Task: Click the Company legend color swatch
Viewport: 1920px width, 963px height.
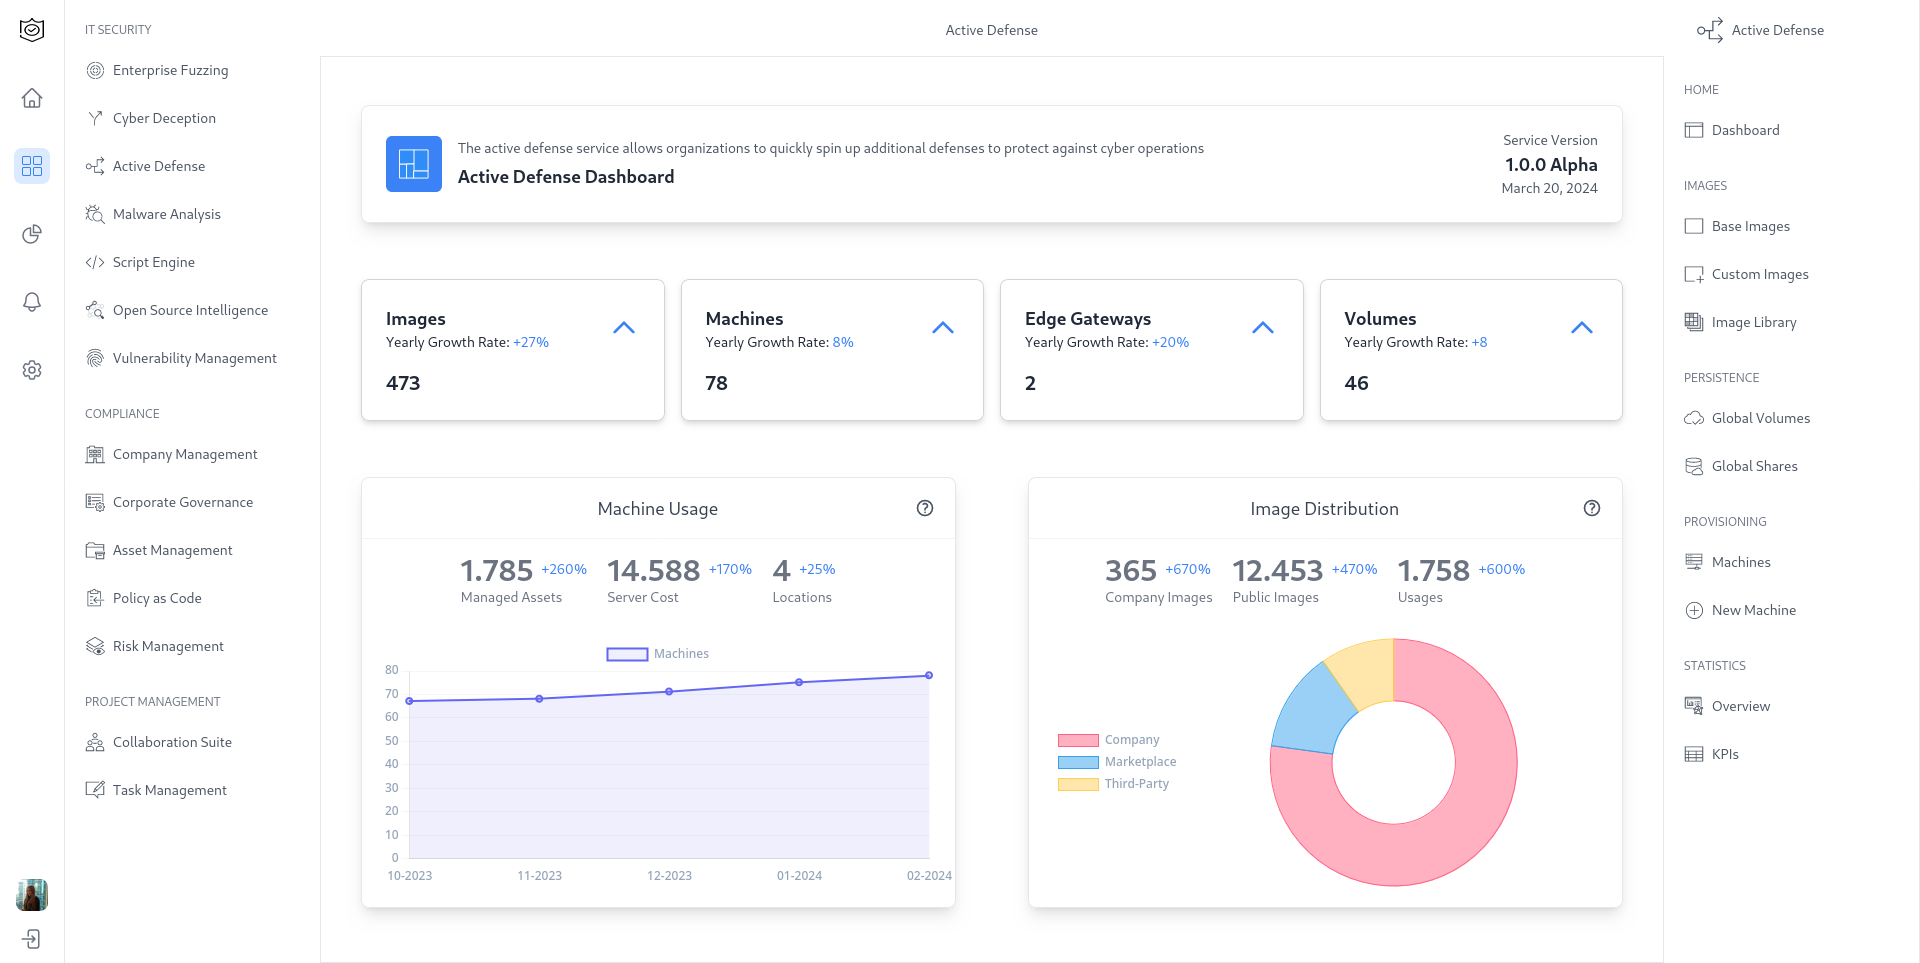Action: (x=1078, y=741)
